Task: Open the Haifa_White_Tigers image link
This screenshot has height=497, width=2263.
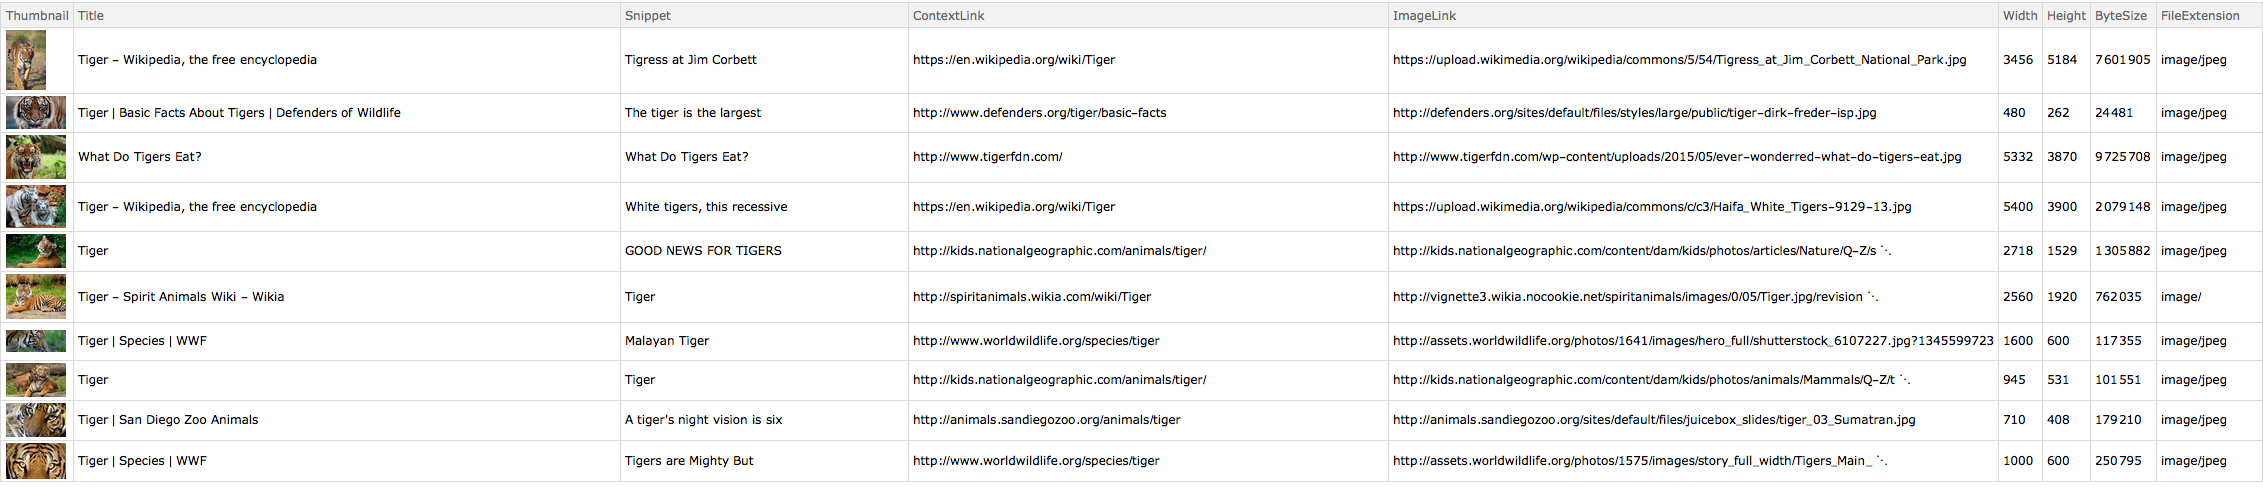Action: [1651, 207]
